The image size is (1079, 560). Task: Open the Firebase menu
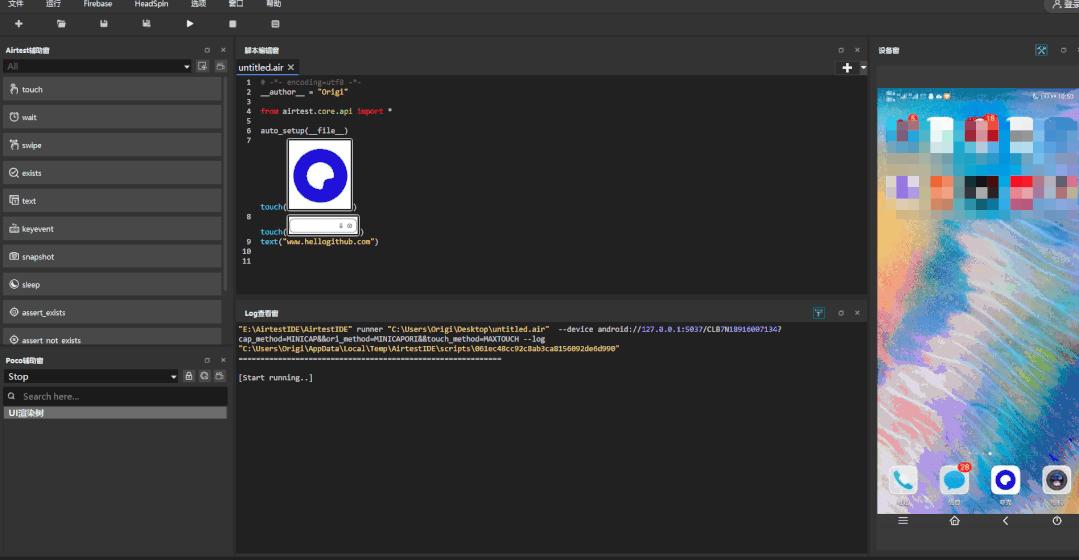98,5
